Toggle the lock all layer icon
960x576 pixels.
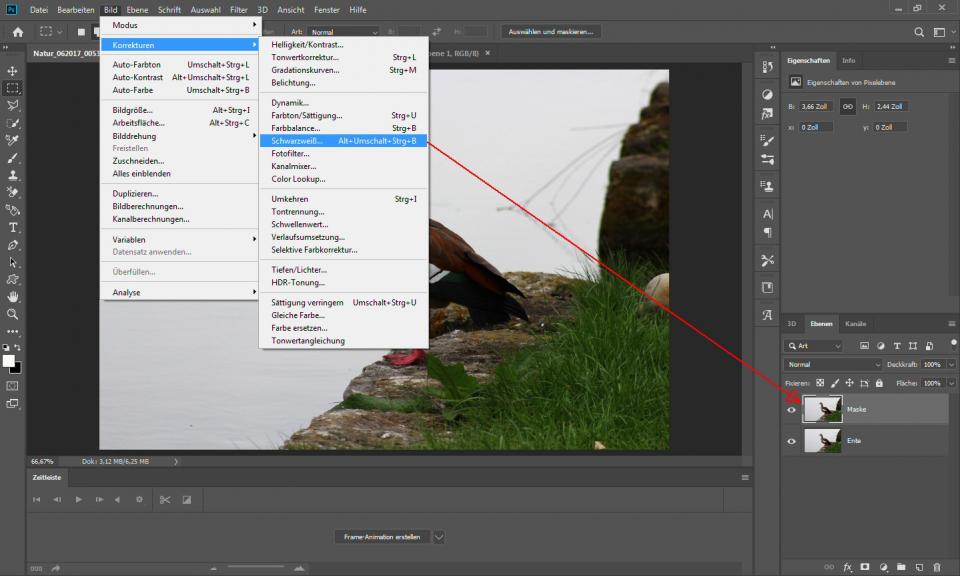(x=879, y=383)
